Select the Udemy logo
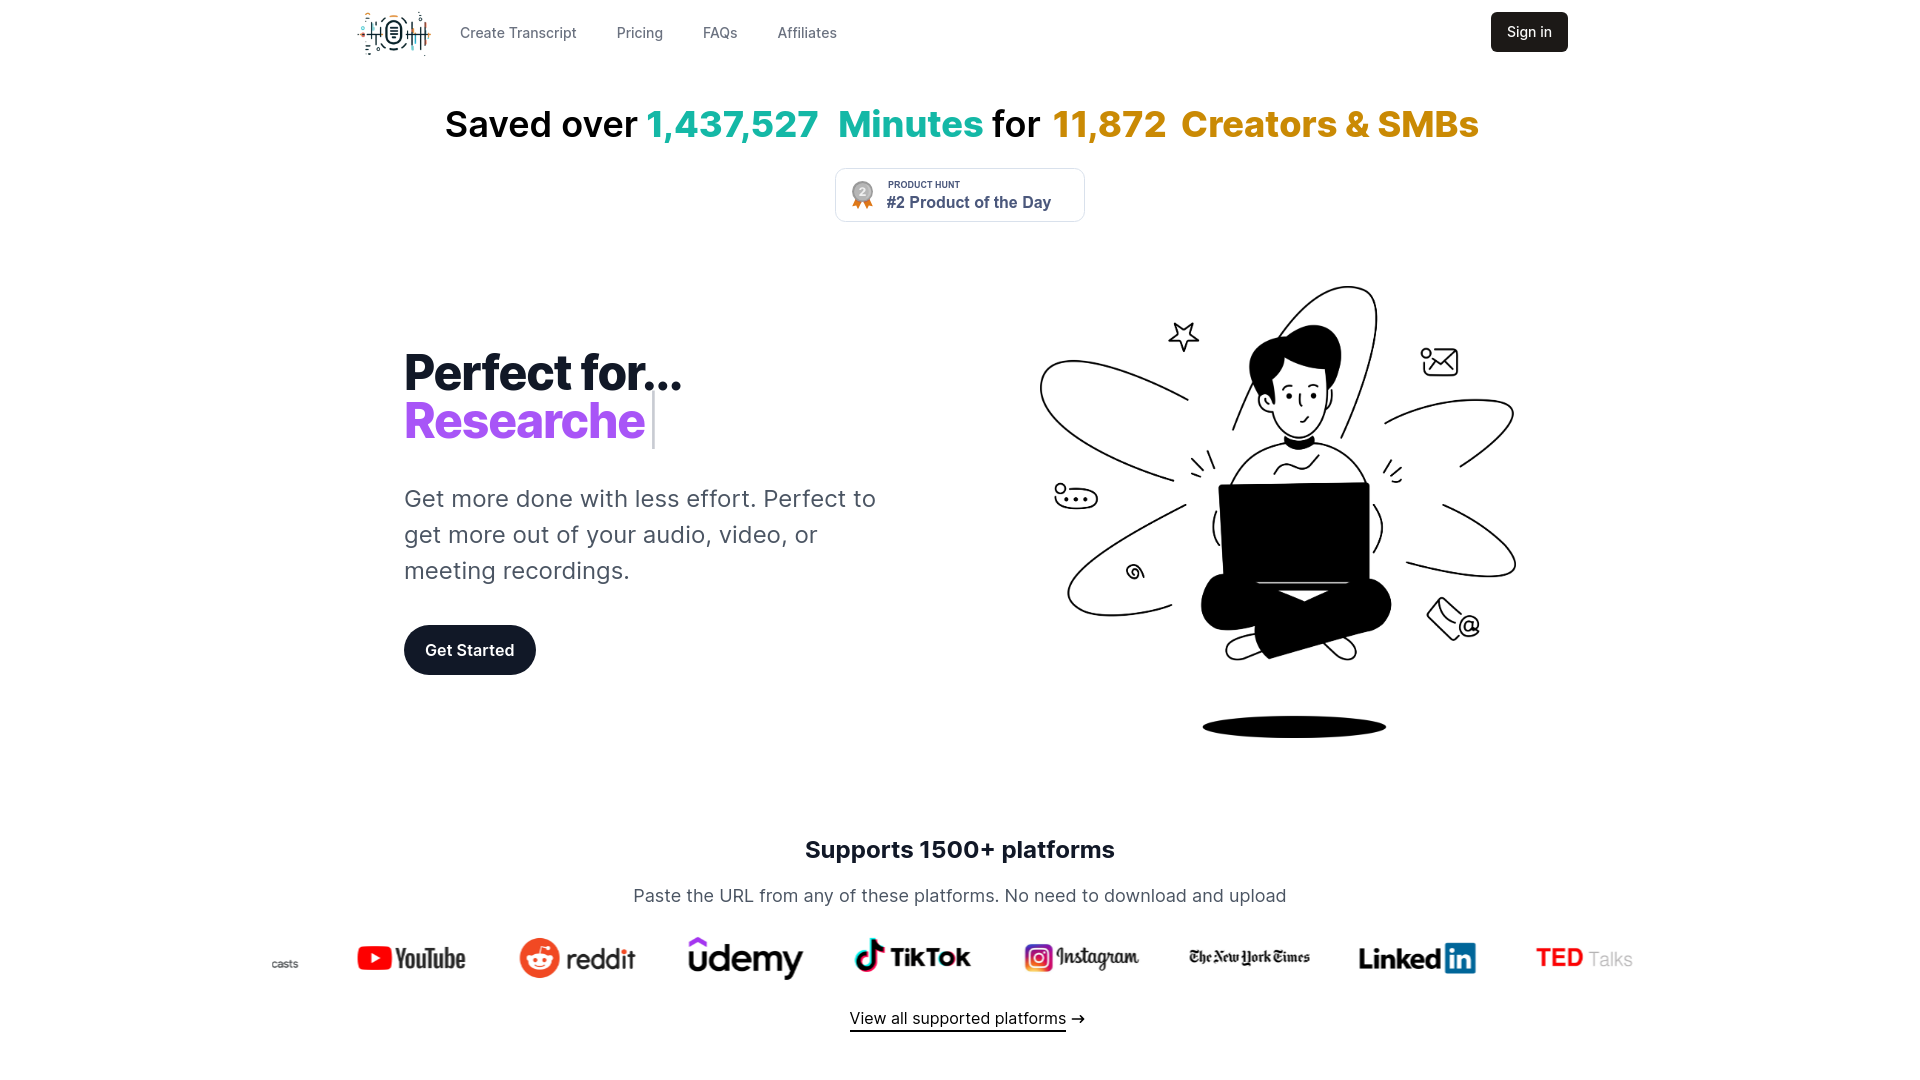The image size is (1920, 1080). (745, 958)
